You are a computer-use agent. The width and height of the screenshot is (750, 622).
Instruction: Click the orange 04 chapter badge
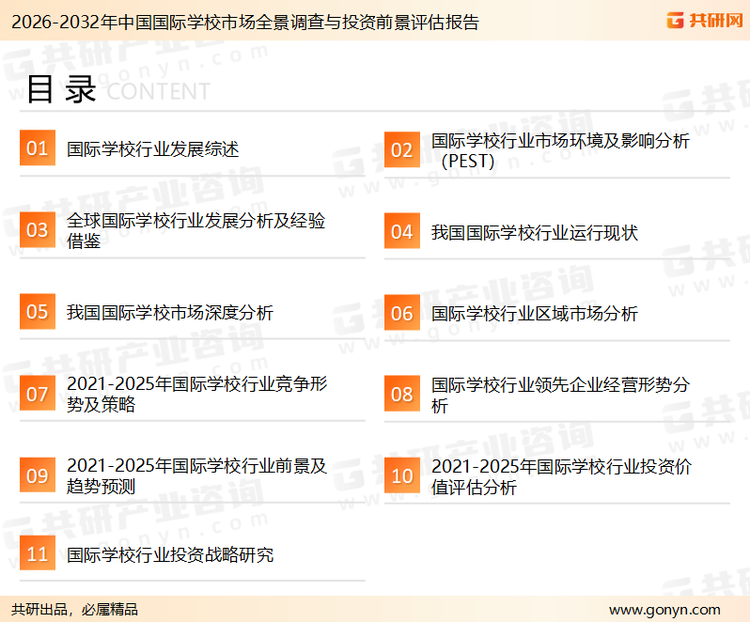[402, 231]
